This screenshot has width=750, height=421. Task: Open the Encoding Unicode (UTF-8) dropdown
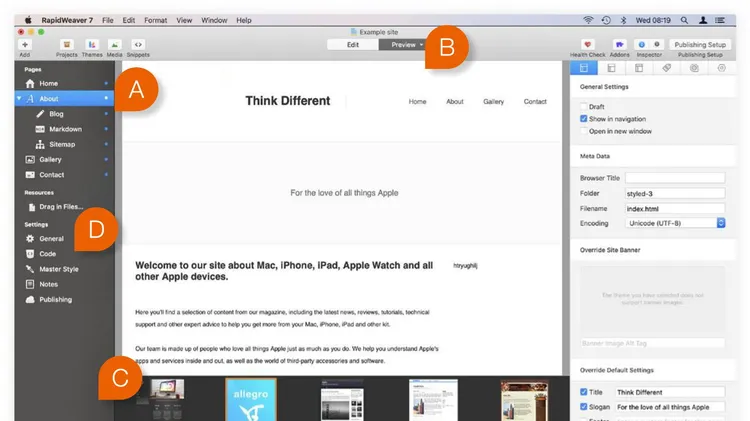675,223
